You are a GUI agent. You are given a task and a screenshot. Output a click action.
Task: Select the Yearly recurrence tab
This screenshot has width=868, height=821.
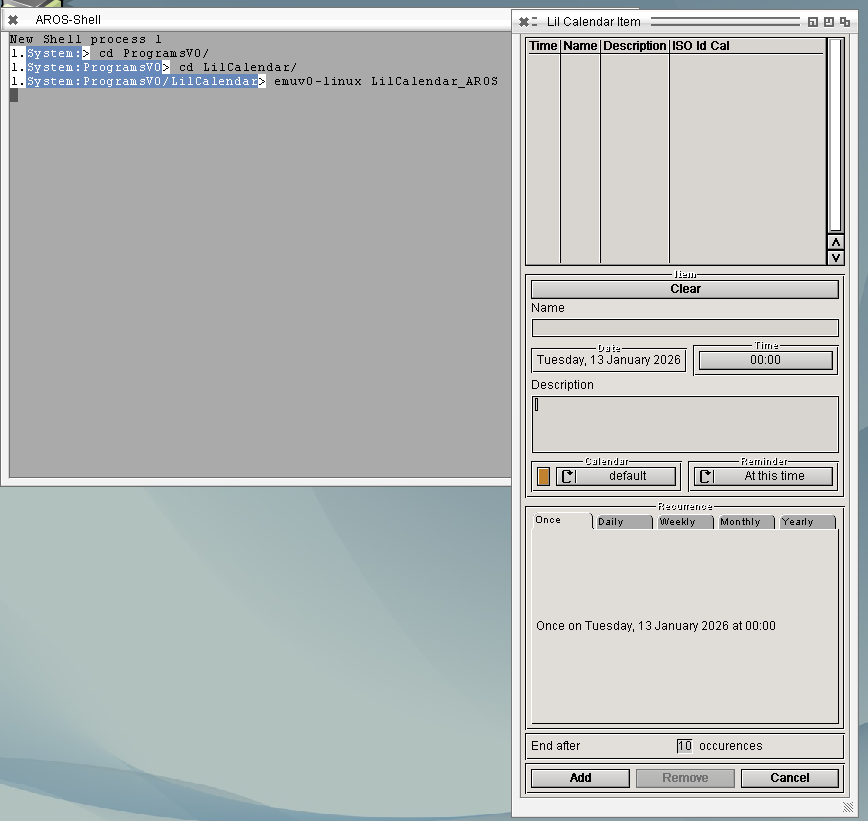pyautogui.click(x=806, y=522)
